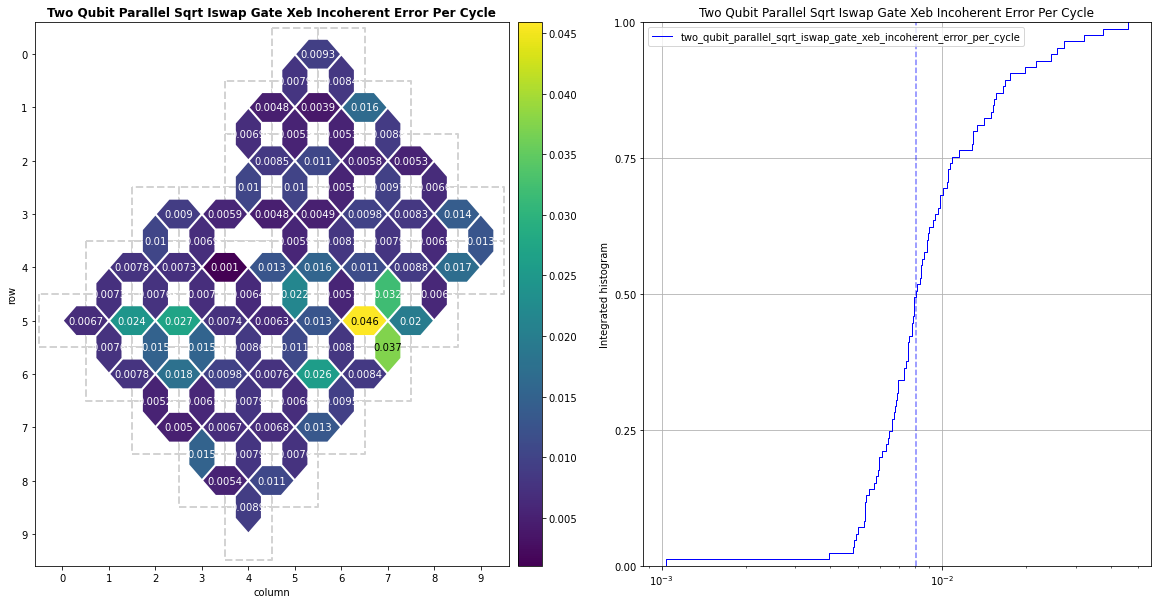
Task: Click the green 0.032 heatmap cell
Action: (x=388, y=294)
